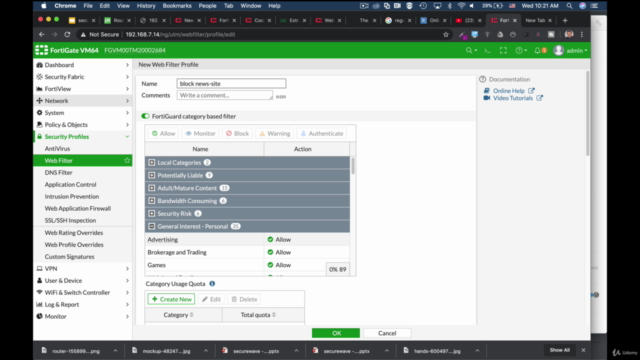Open the DNS Filter page

[x=58, y=173]
